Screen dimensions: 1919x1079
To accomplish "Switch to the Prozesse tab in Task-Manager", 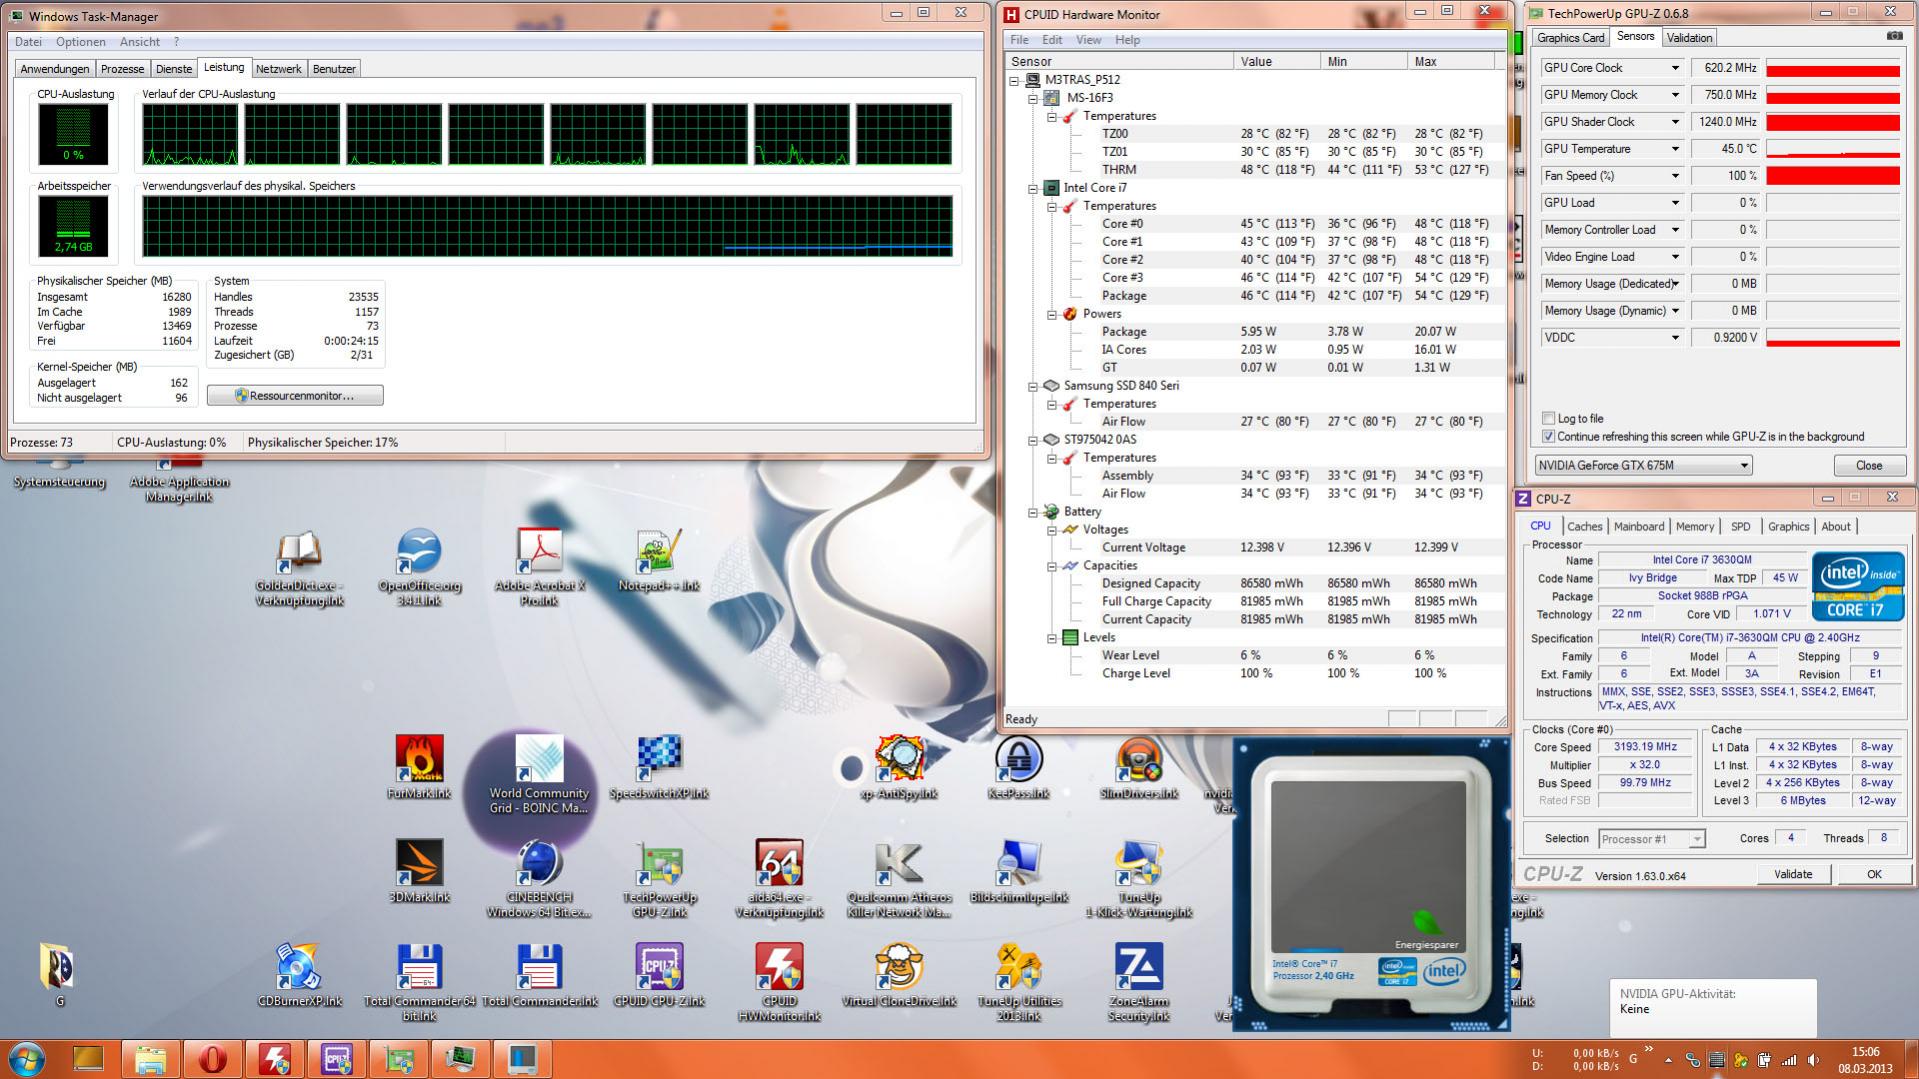I will point(123,69).
